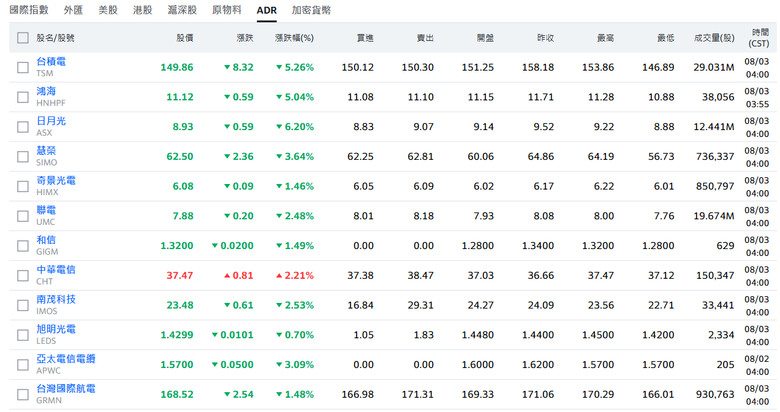Open the 日月光 stock link
Viewport: 780px width, 412px height.
click(51, 121)
